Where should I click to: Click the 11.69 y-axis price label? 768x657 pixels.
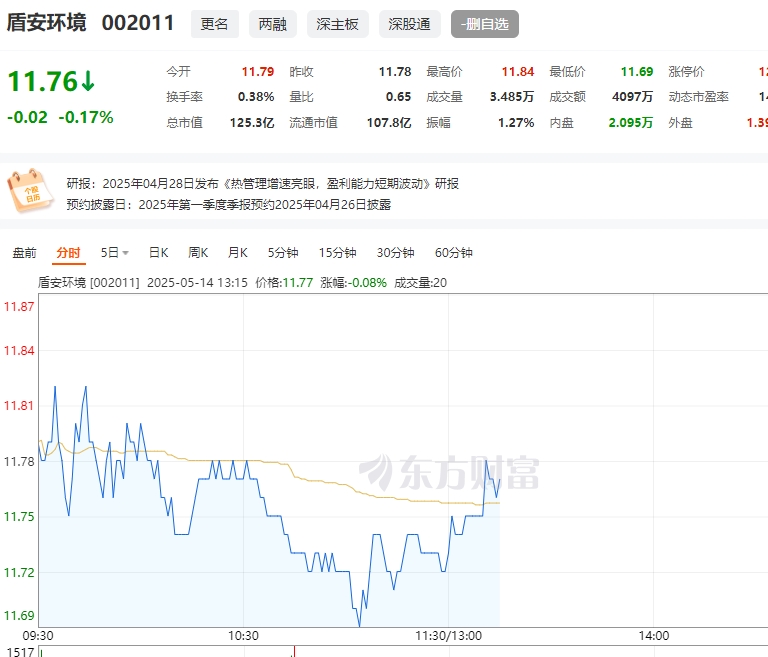tap(19, 615)
